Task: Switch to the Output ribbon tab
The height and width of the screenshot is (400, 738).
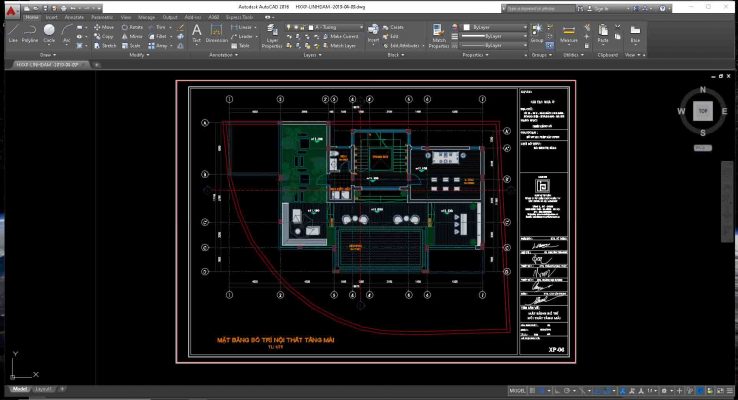Action: (170, 17)
